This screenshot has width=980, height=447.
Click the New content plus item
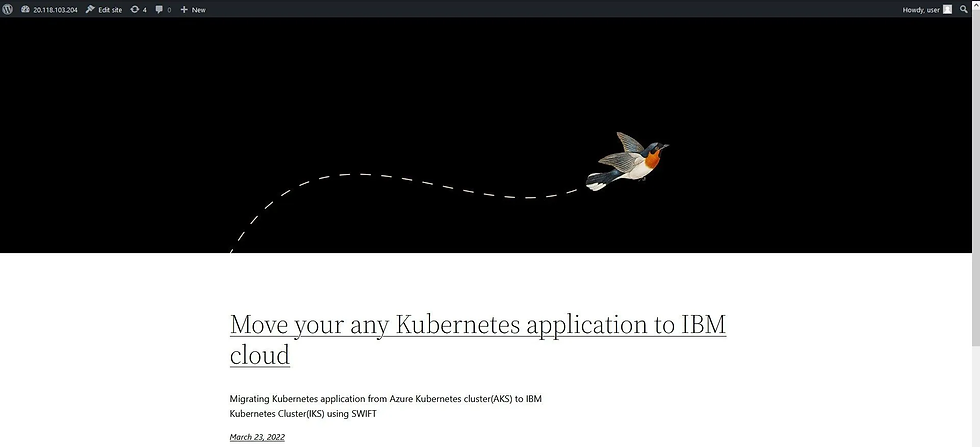coord(192,9)
